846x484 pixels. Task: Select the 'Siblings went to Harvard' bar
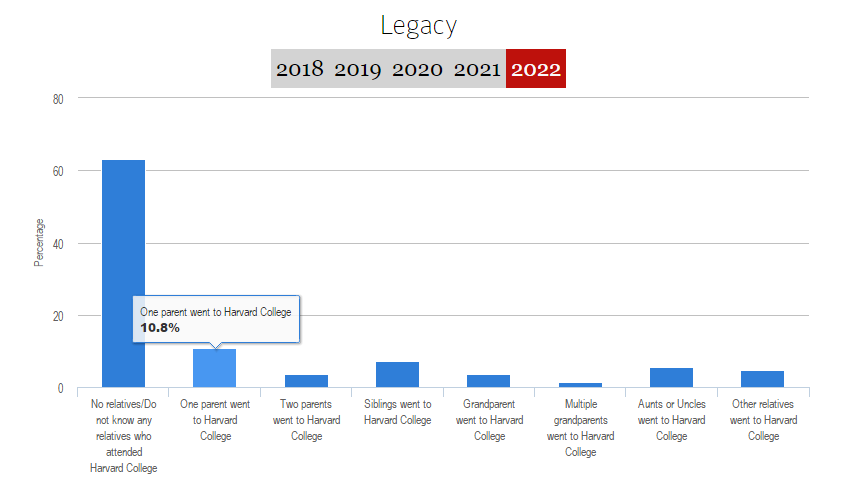click(x=397, y=375)
